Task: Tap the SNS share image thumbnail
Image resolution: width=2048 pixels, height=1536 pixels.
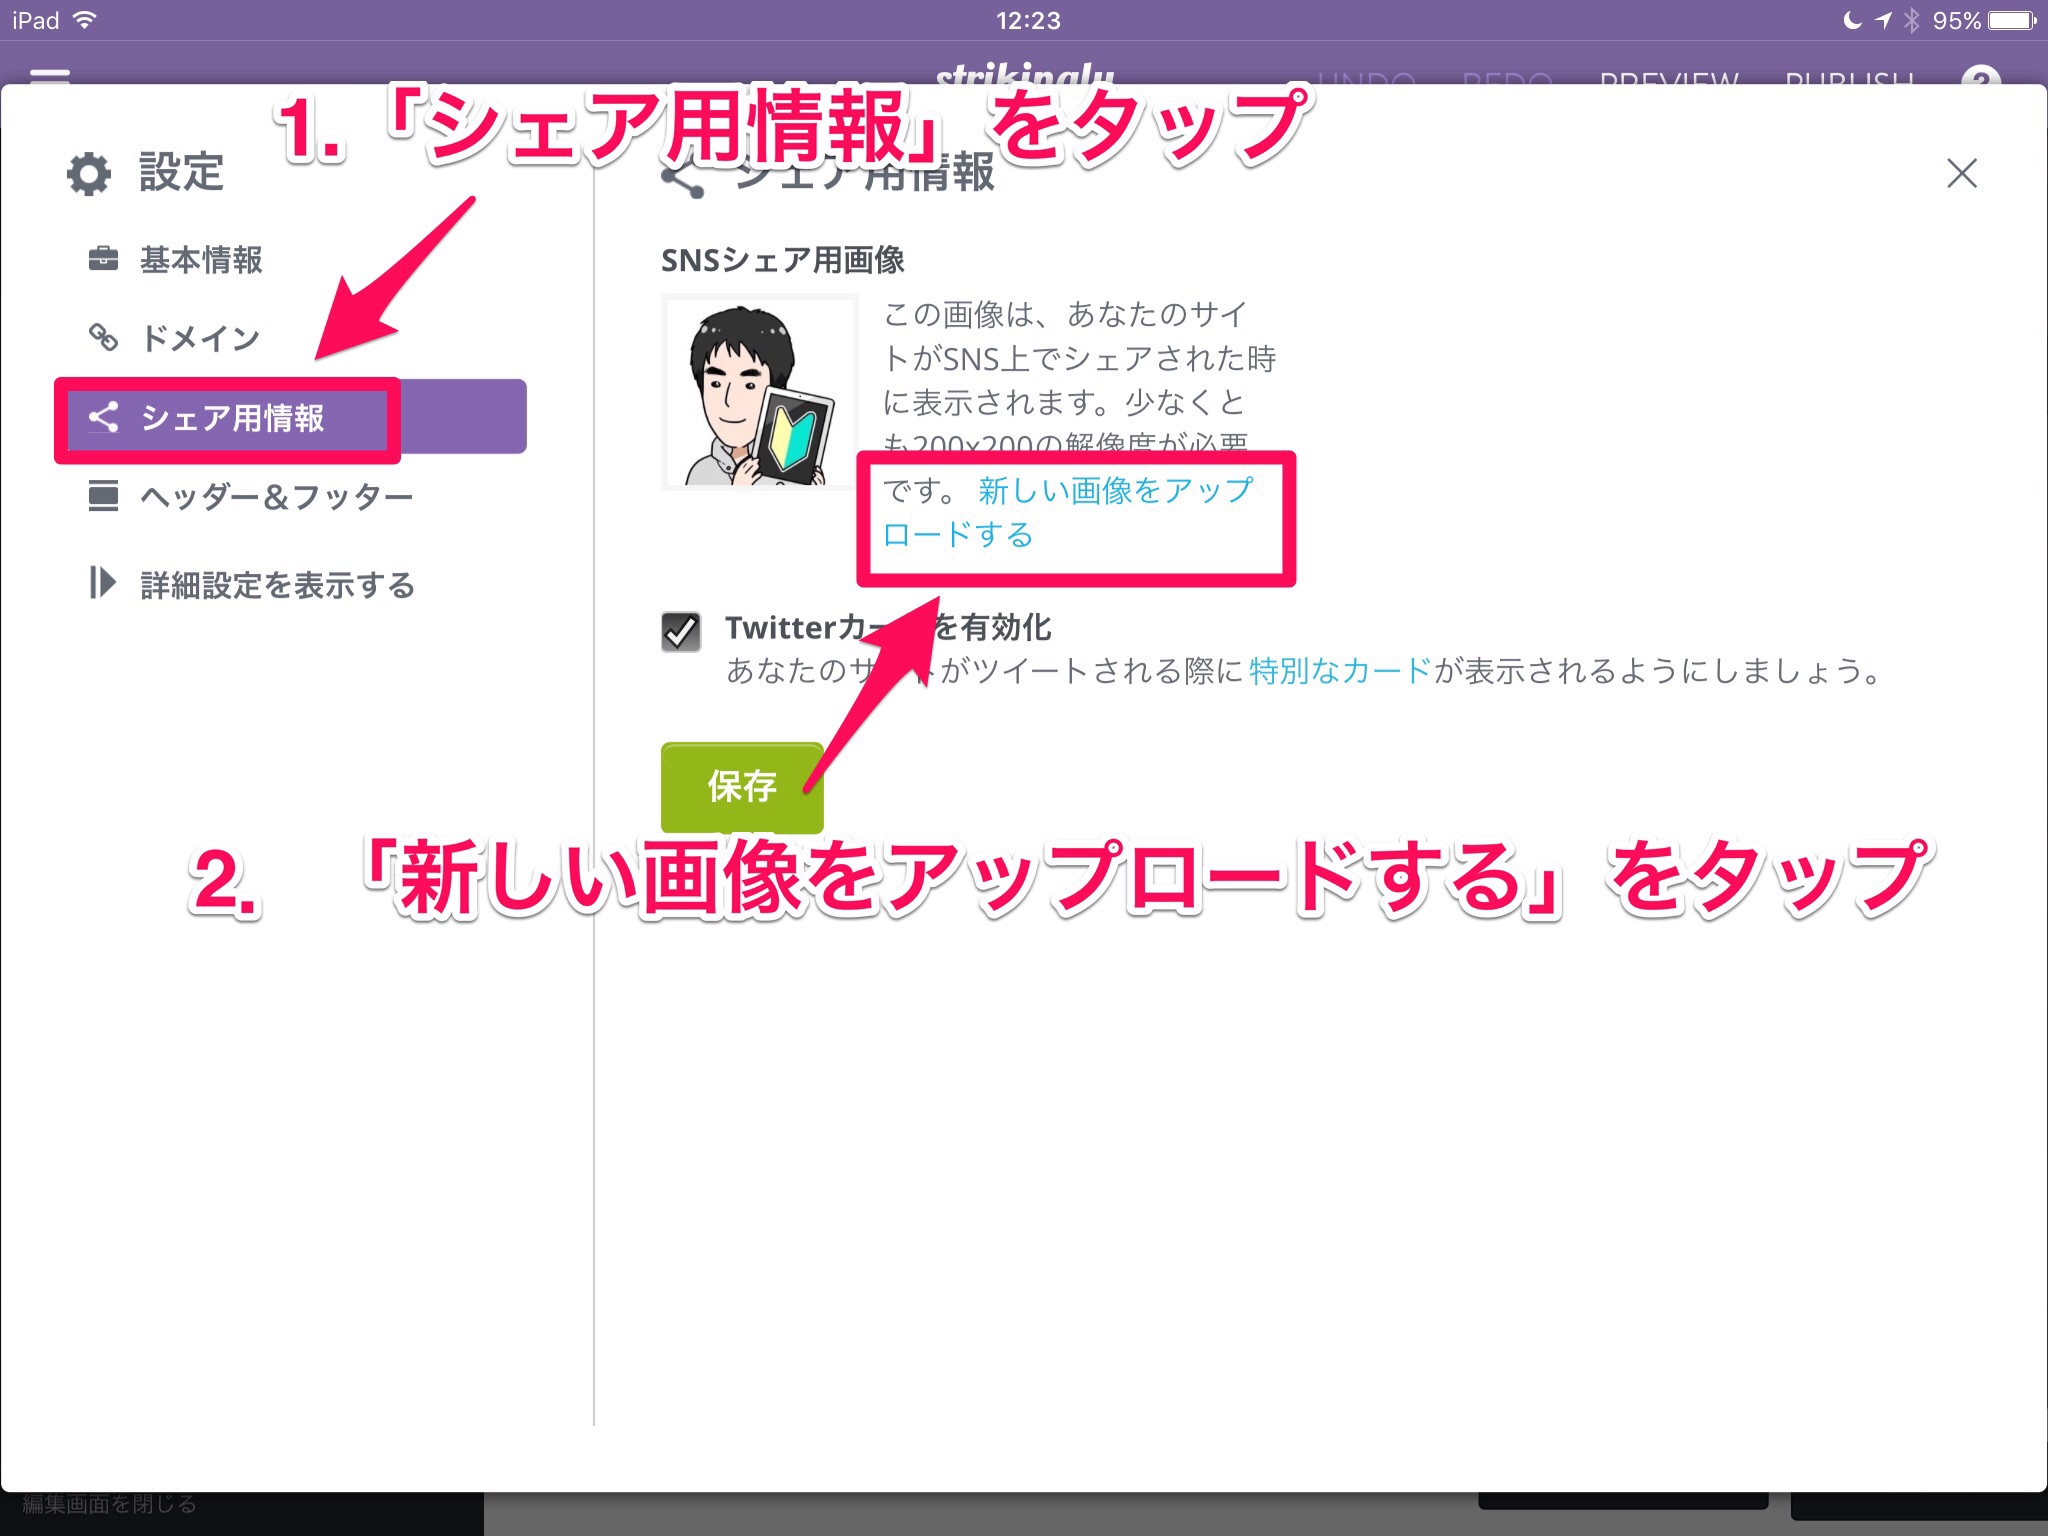Action: (x=759, y=393)
